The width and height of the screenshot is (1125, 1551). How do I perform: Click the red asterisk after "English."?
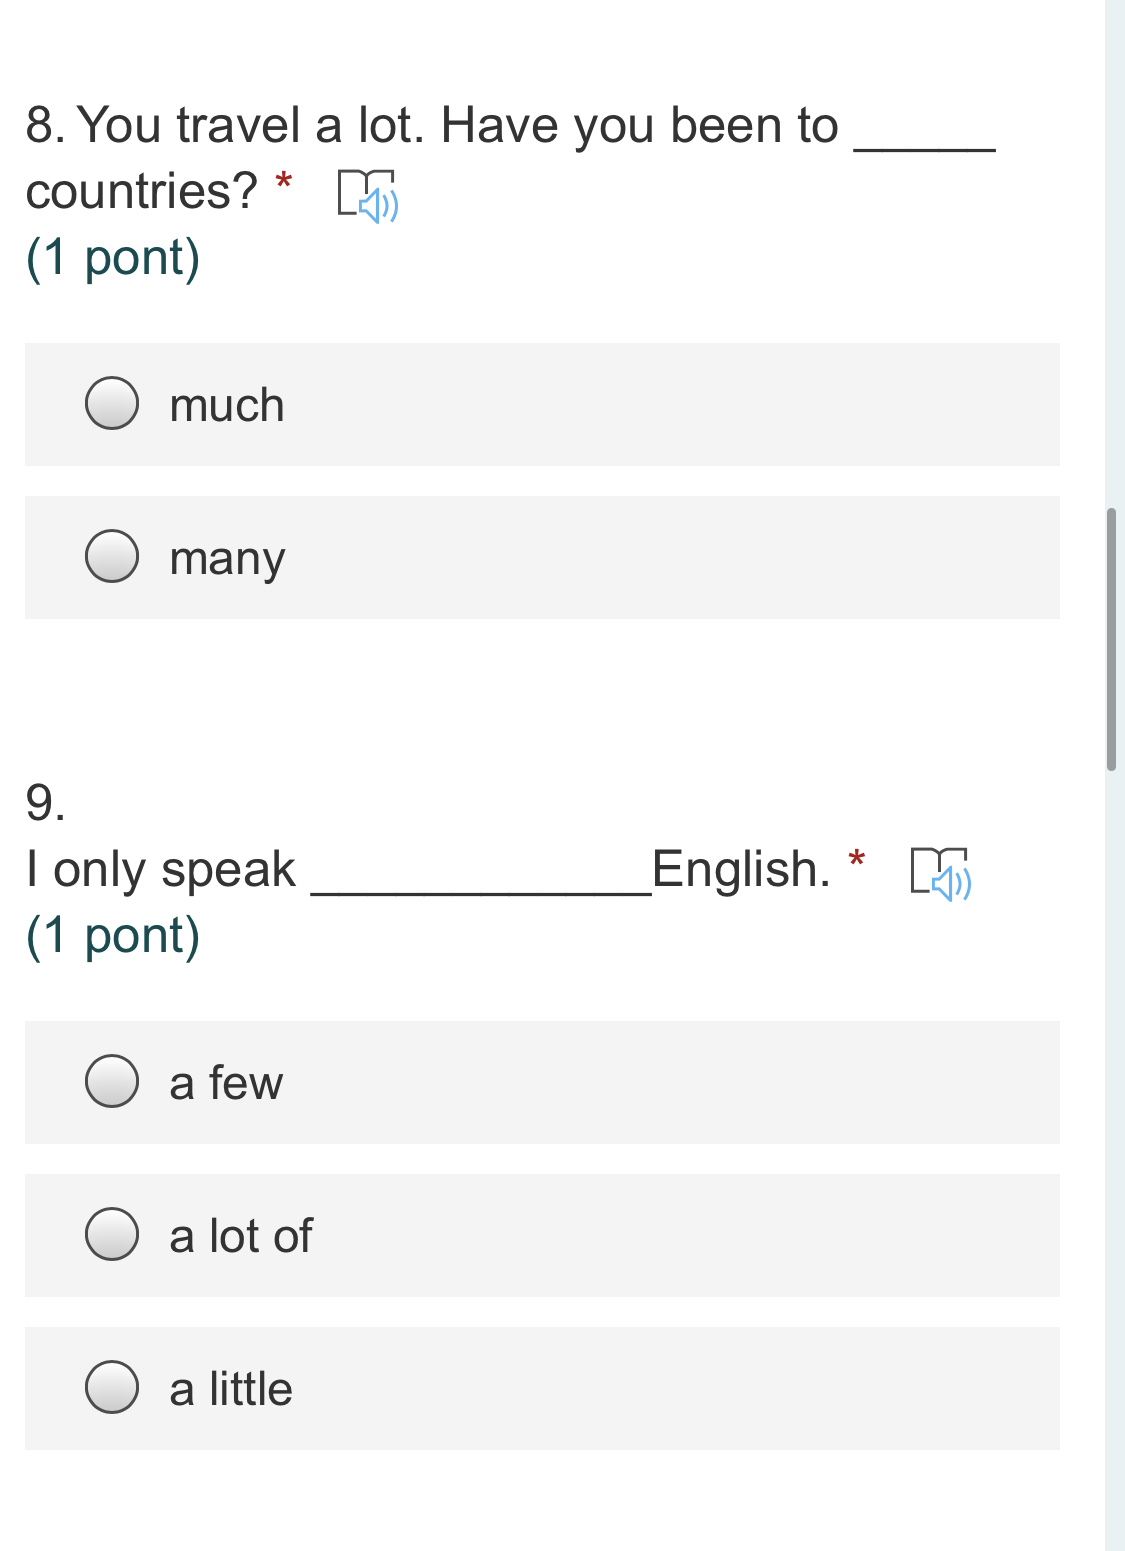pos(856,859)
